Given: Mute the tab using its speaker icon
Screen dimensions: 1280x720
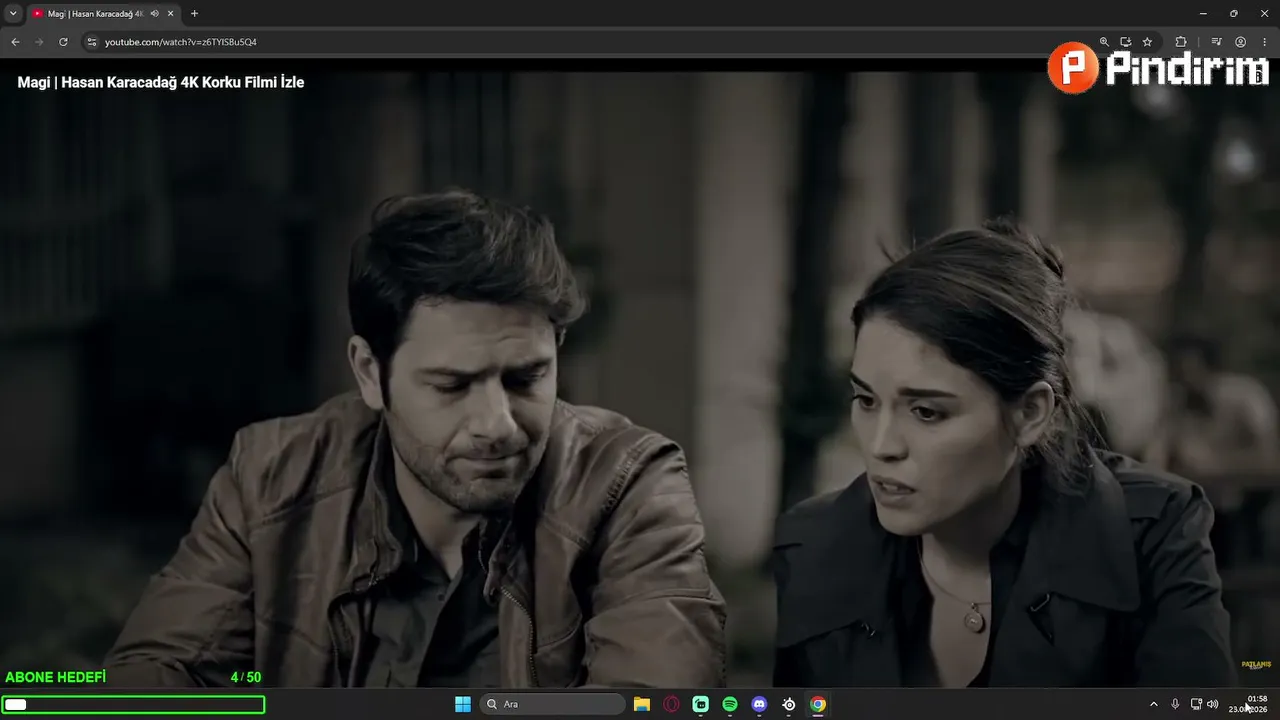Looking at the screenshot, I should tap(155, 14).
